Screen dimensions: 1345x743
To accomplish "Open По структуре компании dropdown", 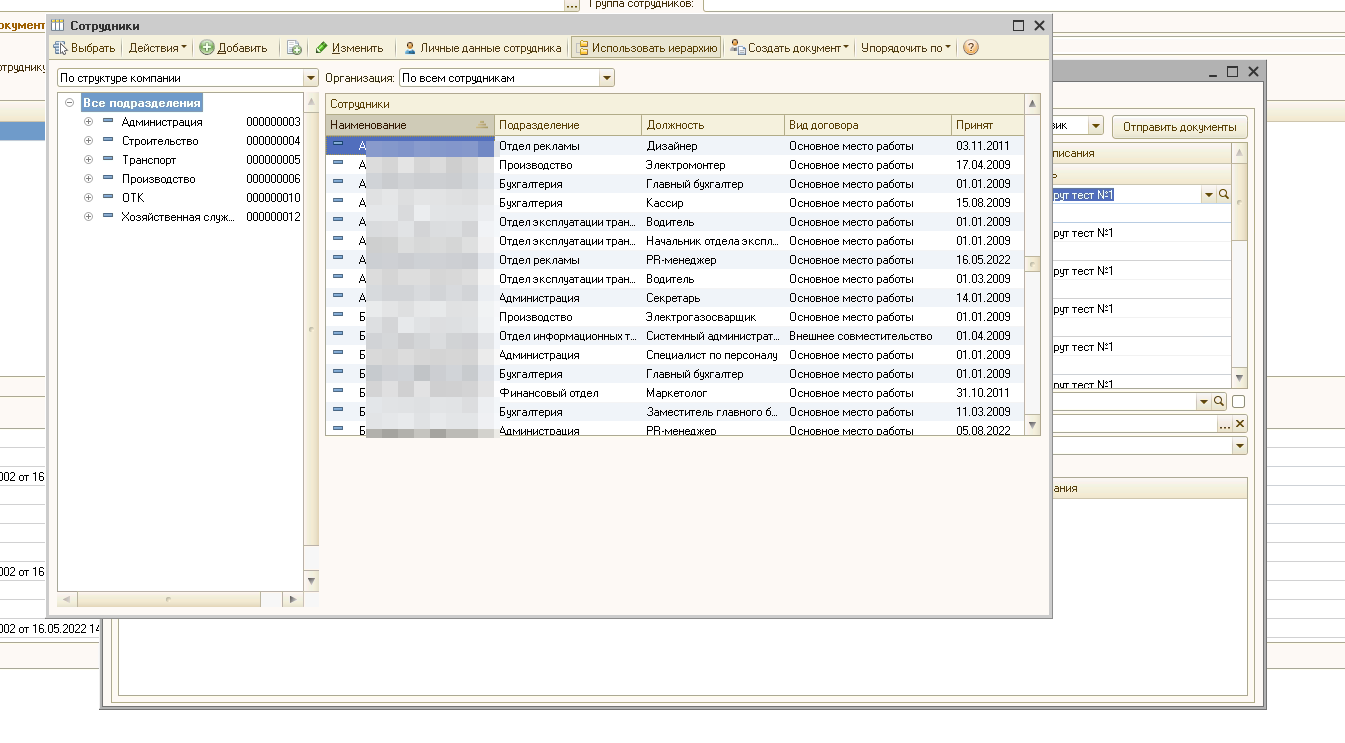I will 310,78.
